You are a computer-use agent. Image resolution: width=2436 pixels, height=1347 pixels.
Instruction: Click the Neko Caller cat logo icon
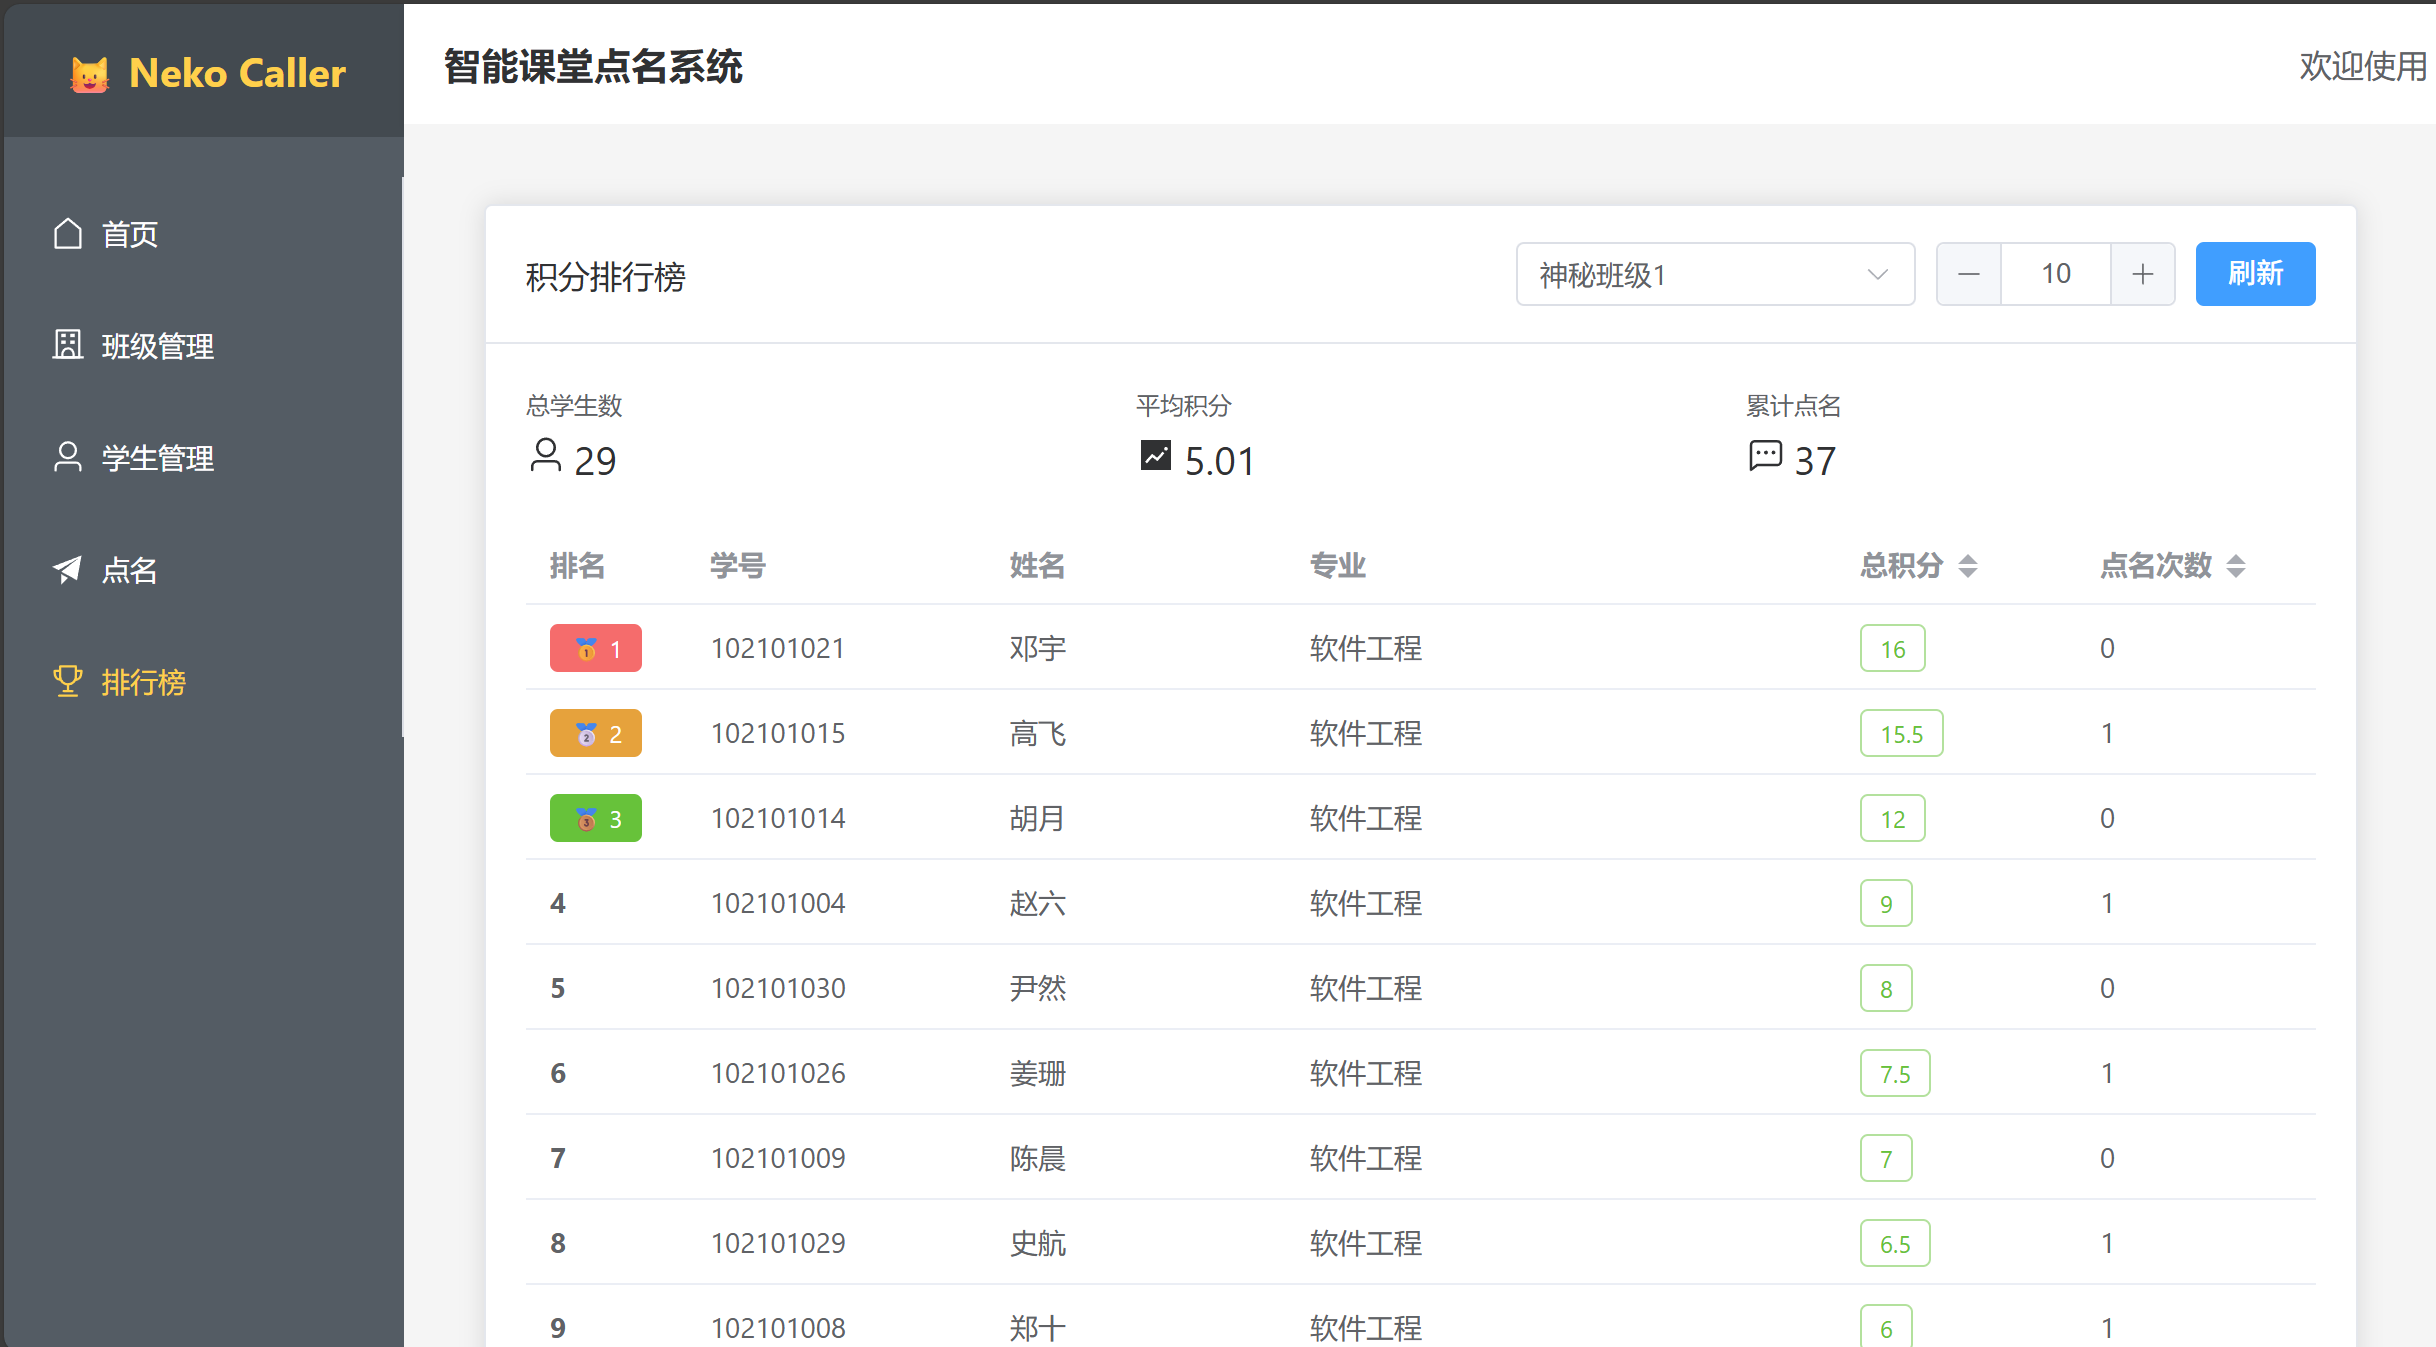coord(89,74)
